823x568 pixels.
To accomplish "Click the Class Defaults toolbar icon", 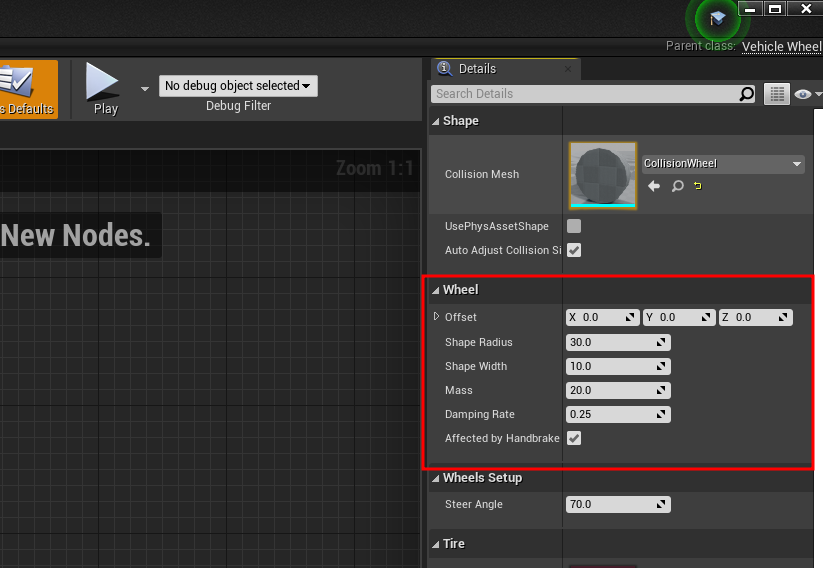I will (26, 88).
